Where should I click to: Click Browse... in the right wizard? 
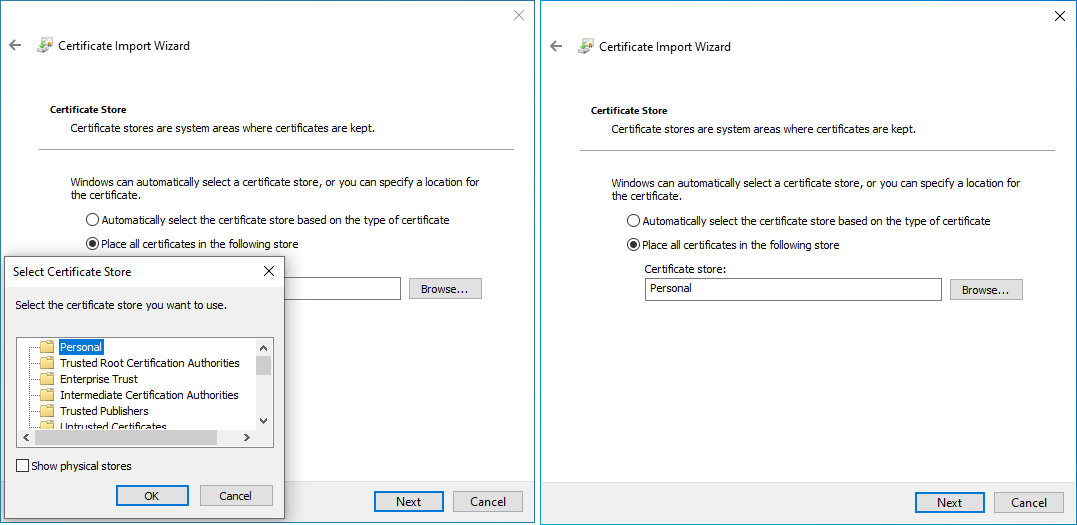point(985,290)
